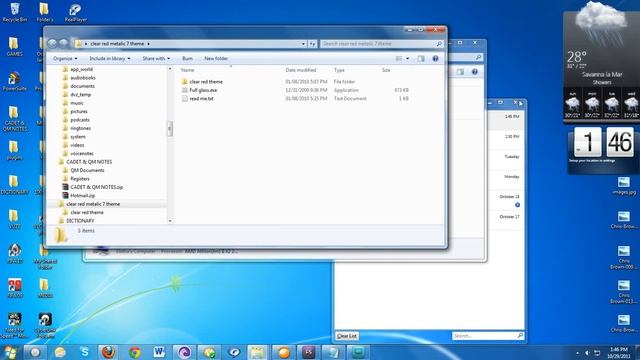The width and height of the screenshot is (640, 360).
Task: Select the GAMES folder on desktop
Action: (14, 46)
